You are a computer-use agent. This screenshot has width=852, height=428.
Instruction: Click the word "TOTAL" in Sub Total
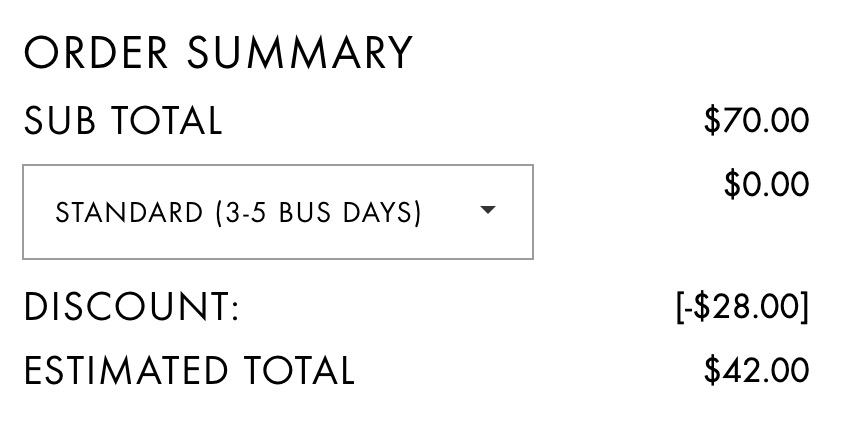point(165,121)
